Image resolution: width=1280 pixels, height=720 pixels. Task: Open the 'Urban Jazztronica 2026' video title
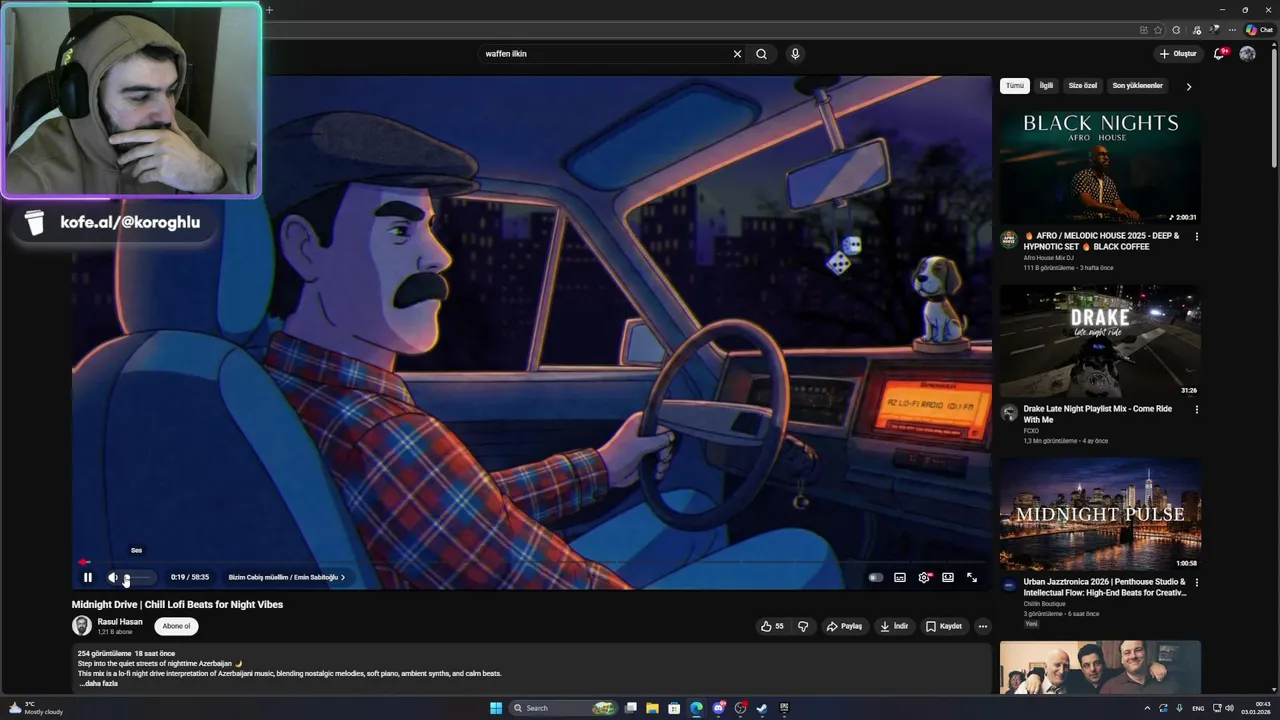(1105, 587)
